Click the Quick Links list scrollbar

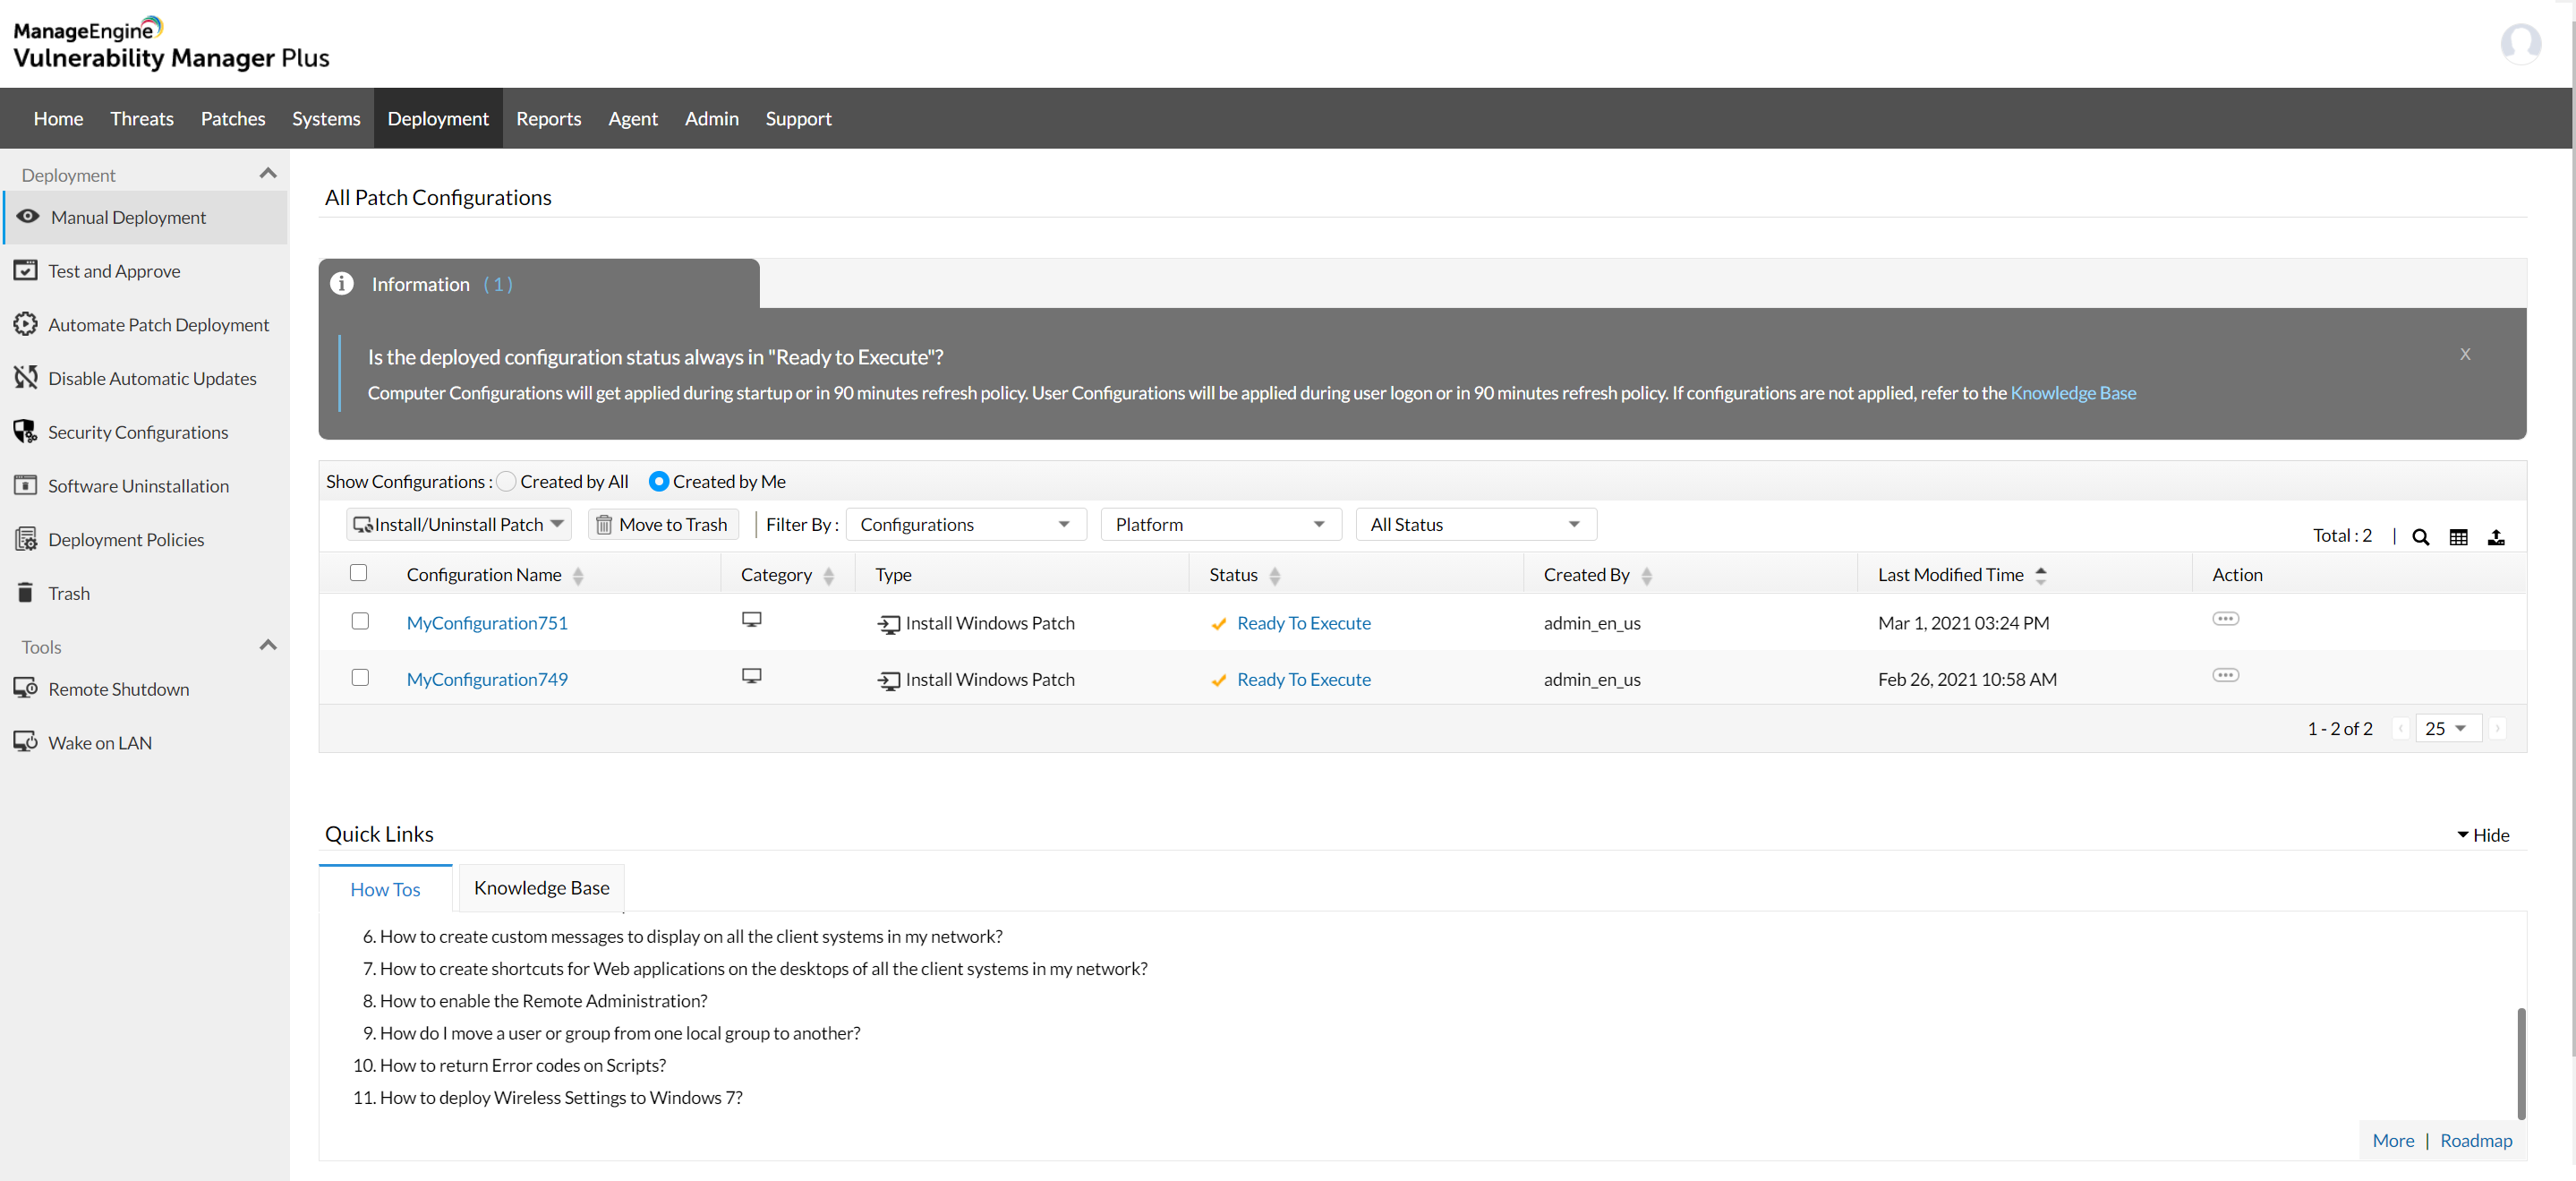coord(2521,1063)
